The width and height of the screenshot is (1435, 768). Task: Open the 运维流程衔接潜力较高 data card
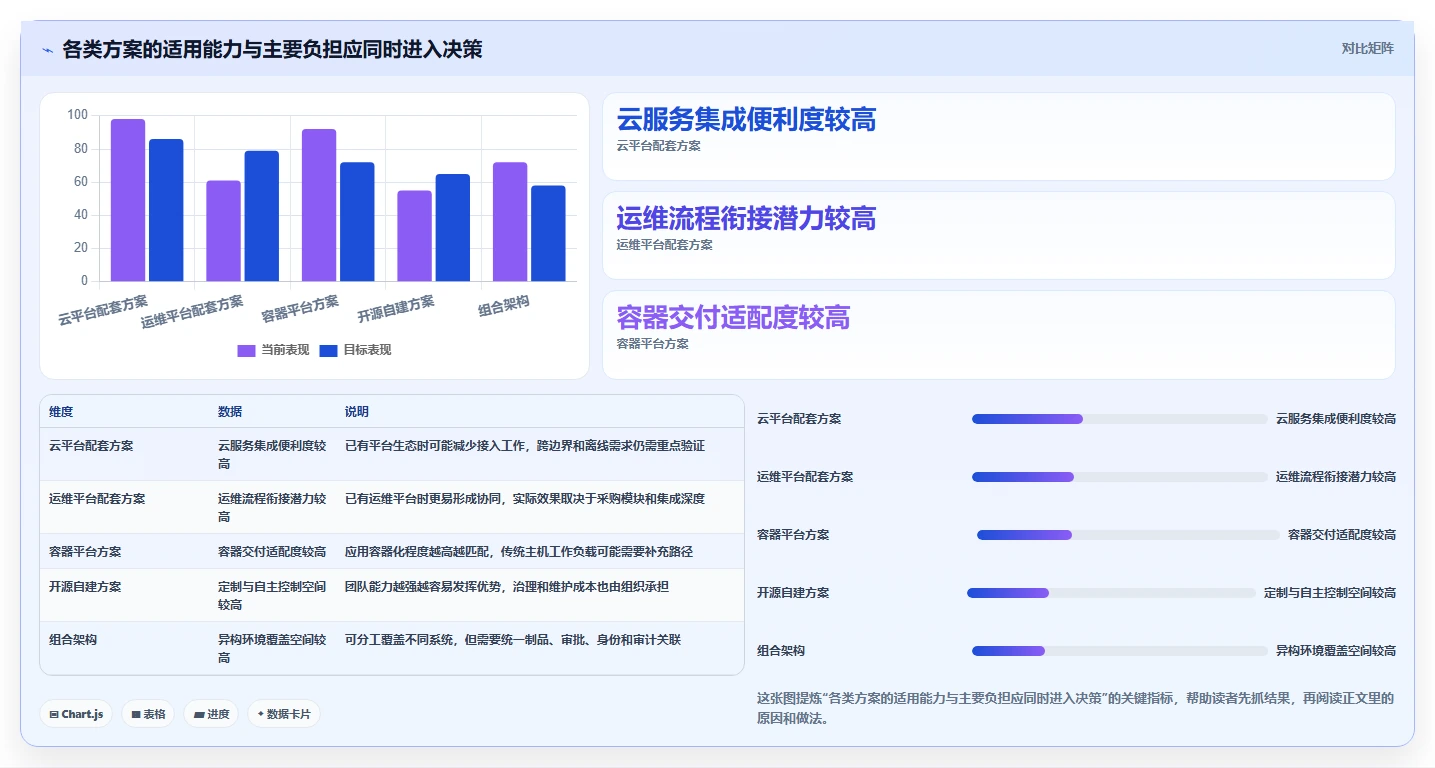point(998,236)
